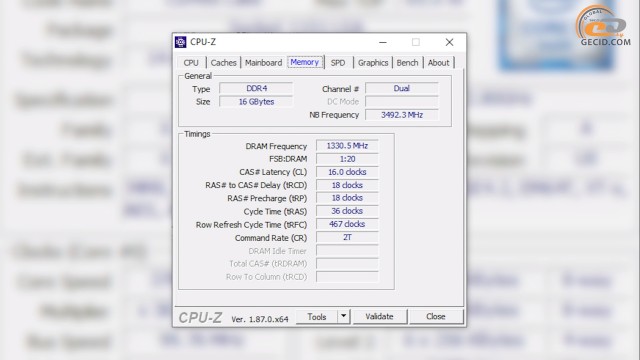Expand the Tools dropdown arrow
Image resolution: width=640 pixels, height=360 pixels.
point(344,317)
